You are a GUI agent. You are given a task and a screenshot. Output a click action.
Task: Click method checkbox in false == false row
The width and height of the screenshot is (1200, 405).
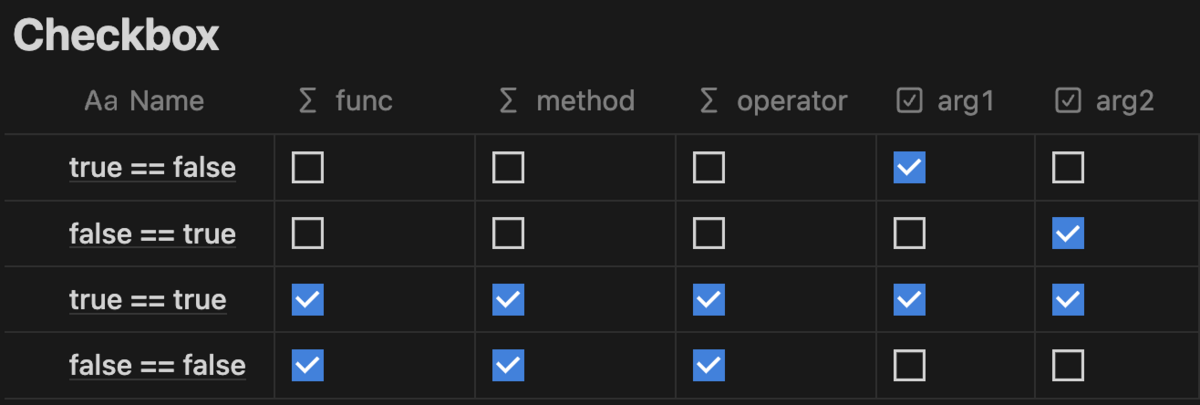point(508,366)
